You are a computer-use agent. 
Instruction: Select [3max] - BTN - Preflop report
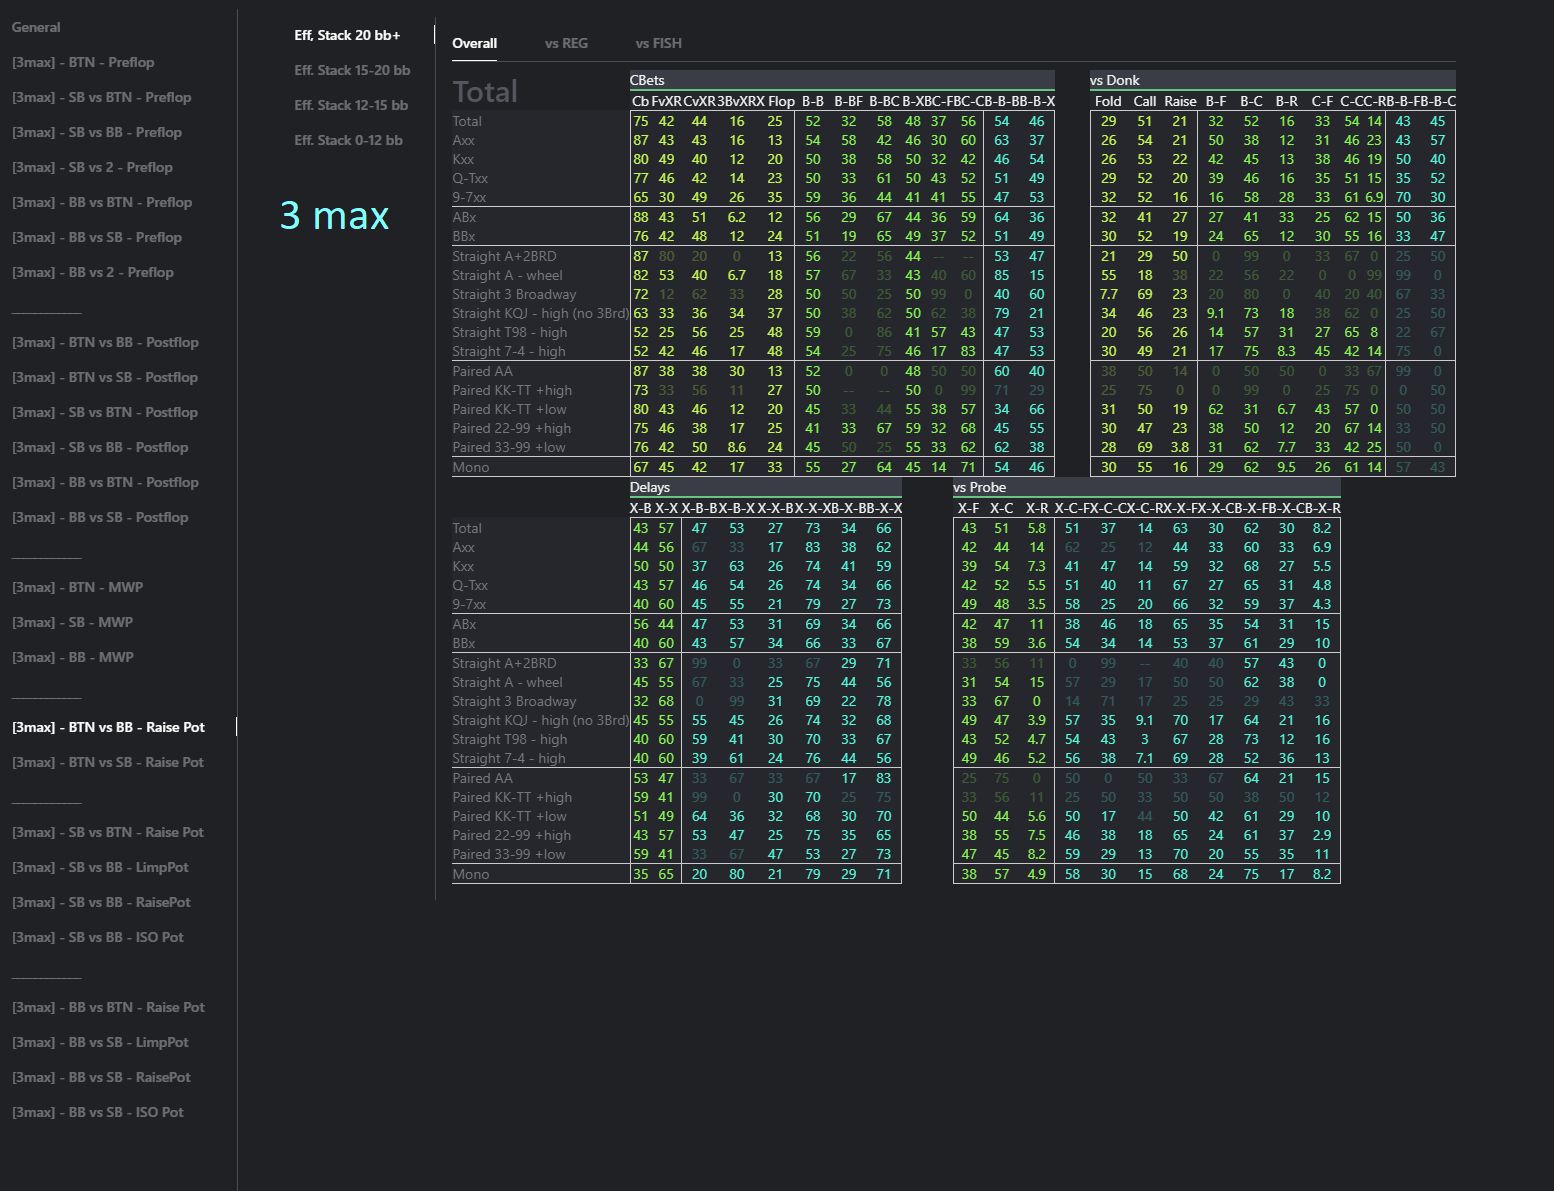tap(83, 62)
